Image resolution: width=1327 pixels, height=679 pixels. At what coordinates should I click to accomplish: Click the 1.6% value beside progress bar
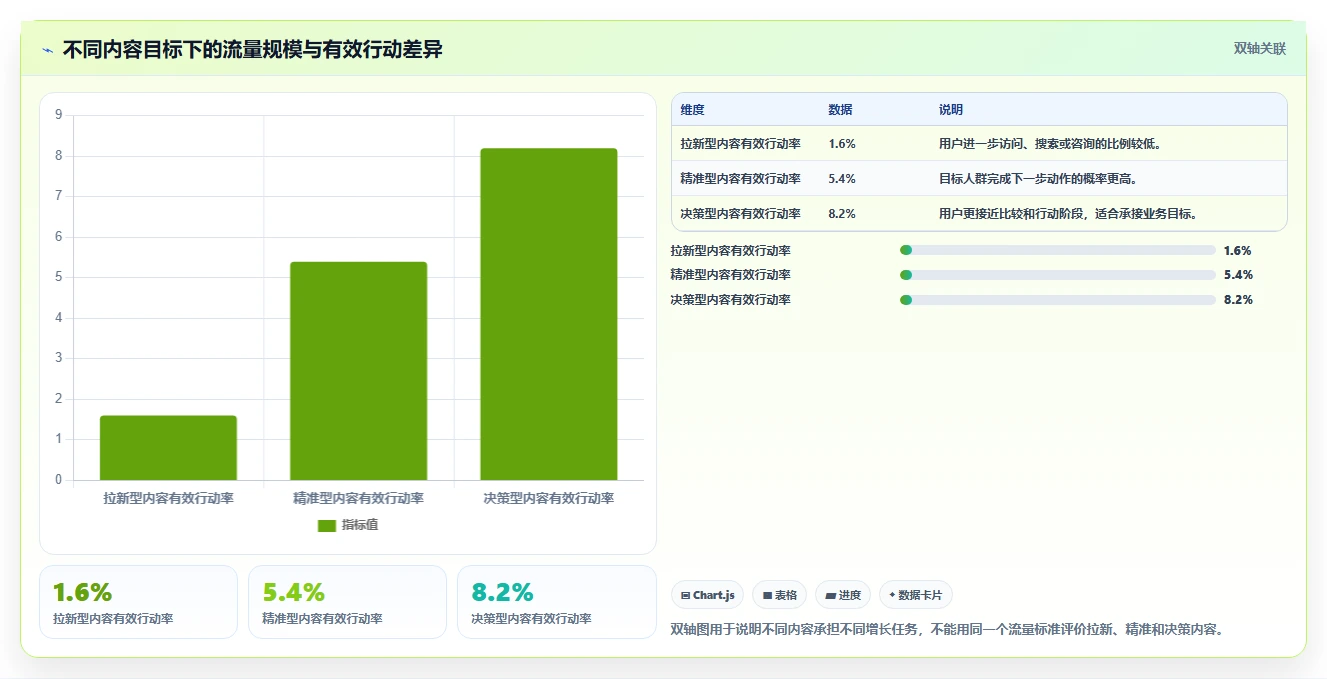1238,251
